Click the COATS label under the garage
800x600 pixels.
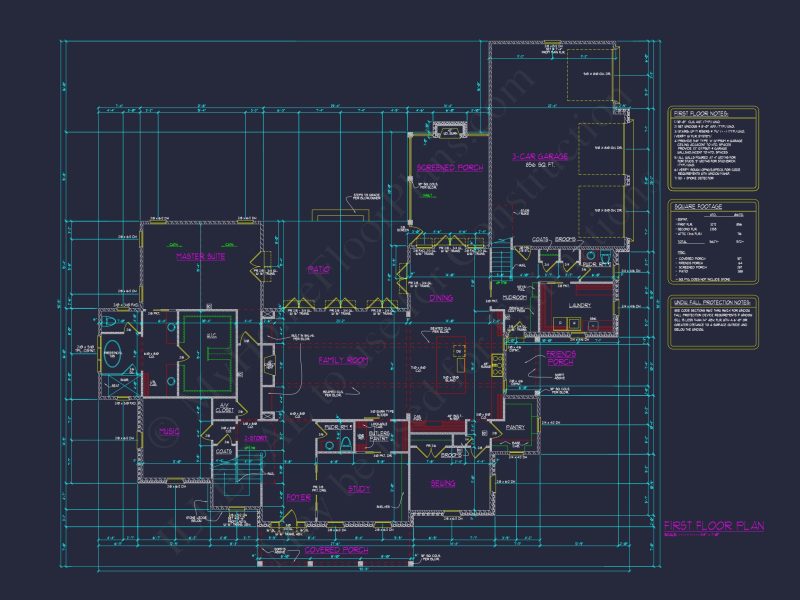coord(540,239)
